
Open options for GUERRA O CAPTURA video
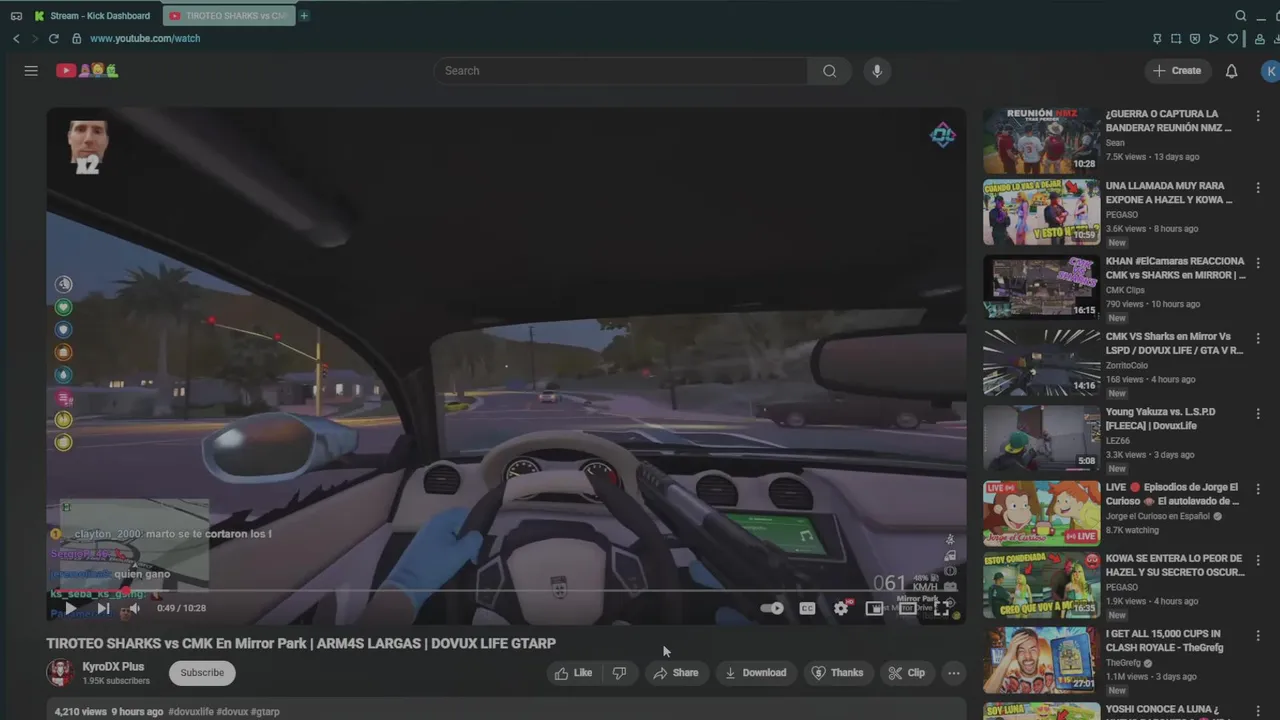pyautogui.click(x=1258, y=115)
